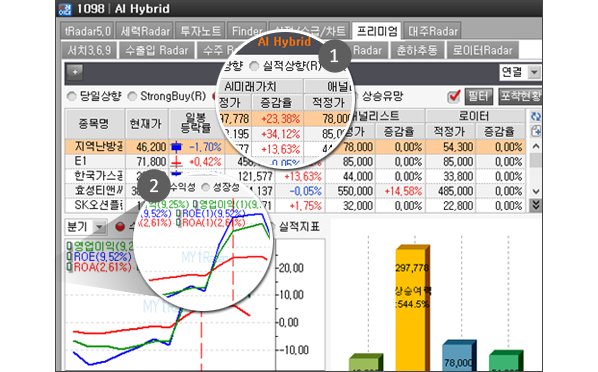Click the blue candlestick icon in the 지역난방 row

click(176, 147)
